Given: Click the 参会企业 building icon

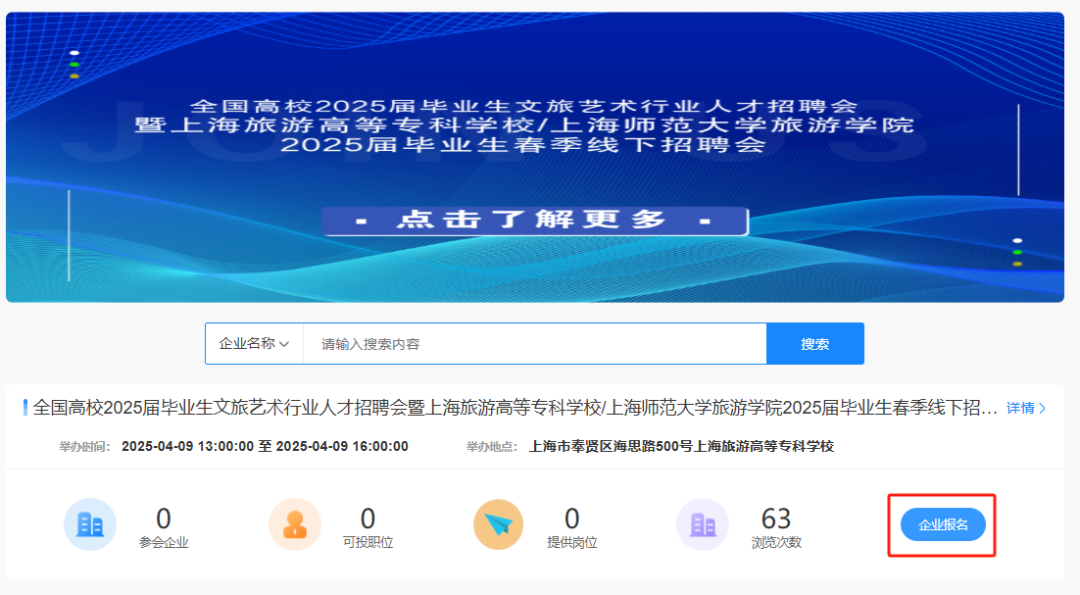Looking at the screenshot, I should coord(90,525).
